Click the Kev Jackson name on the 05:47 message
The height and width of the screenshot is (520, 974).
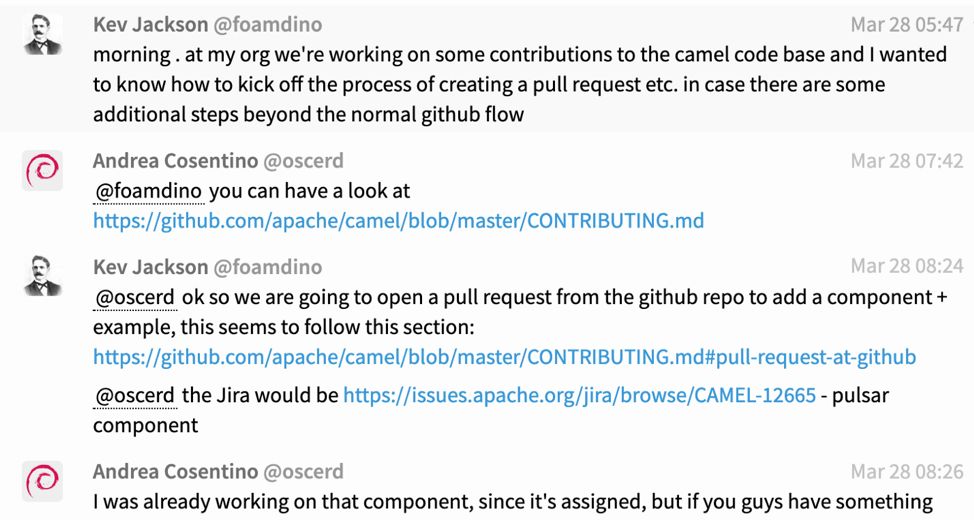[x=149, y=25]
